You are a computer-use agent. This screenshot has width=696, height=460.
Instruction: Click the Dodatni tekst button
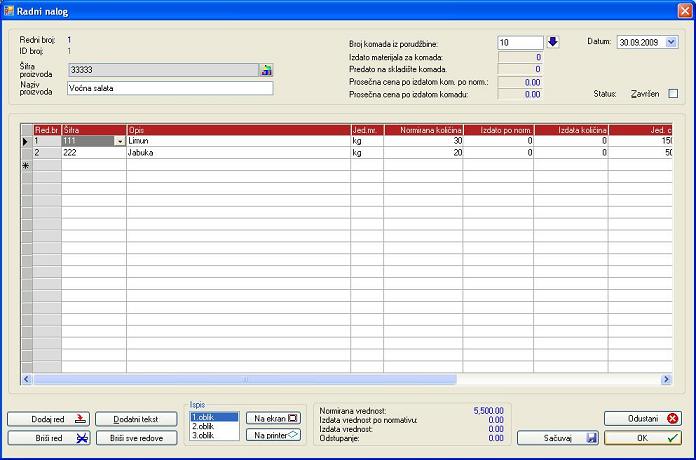pos(137,419)
